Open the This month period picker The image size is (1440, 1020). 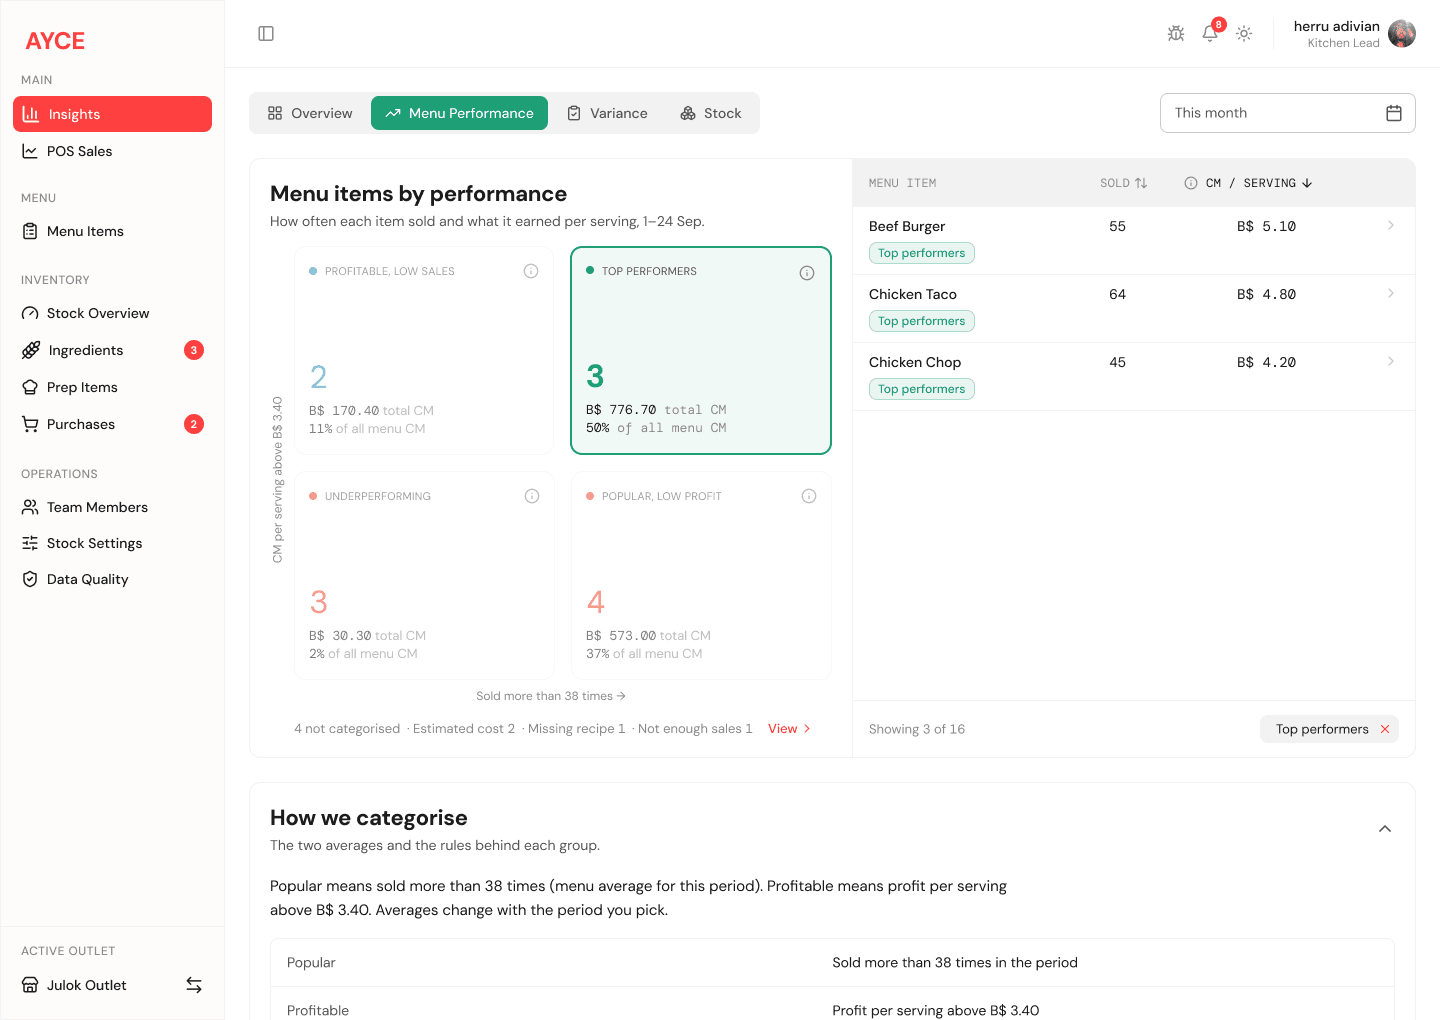(x=1287, y=113)
